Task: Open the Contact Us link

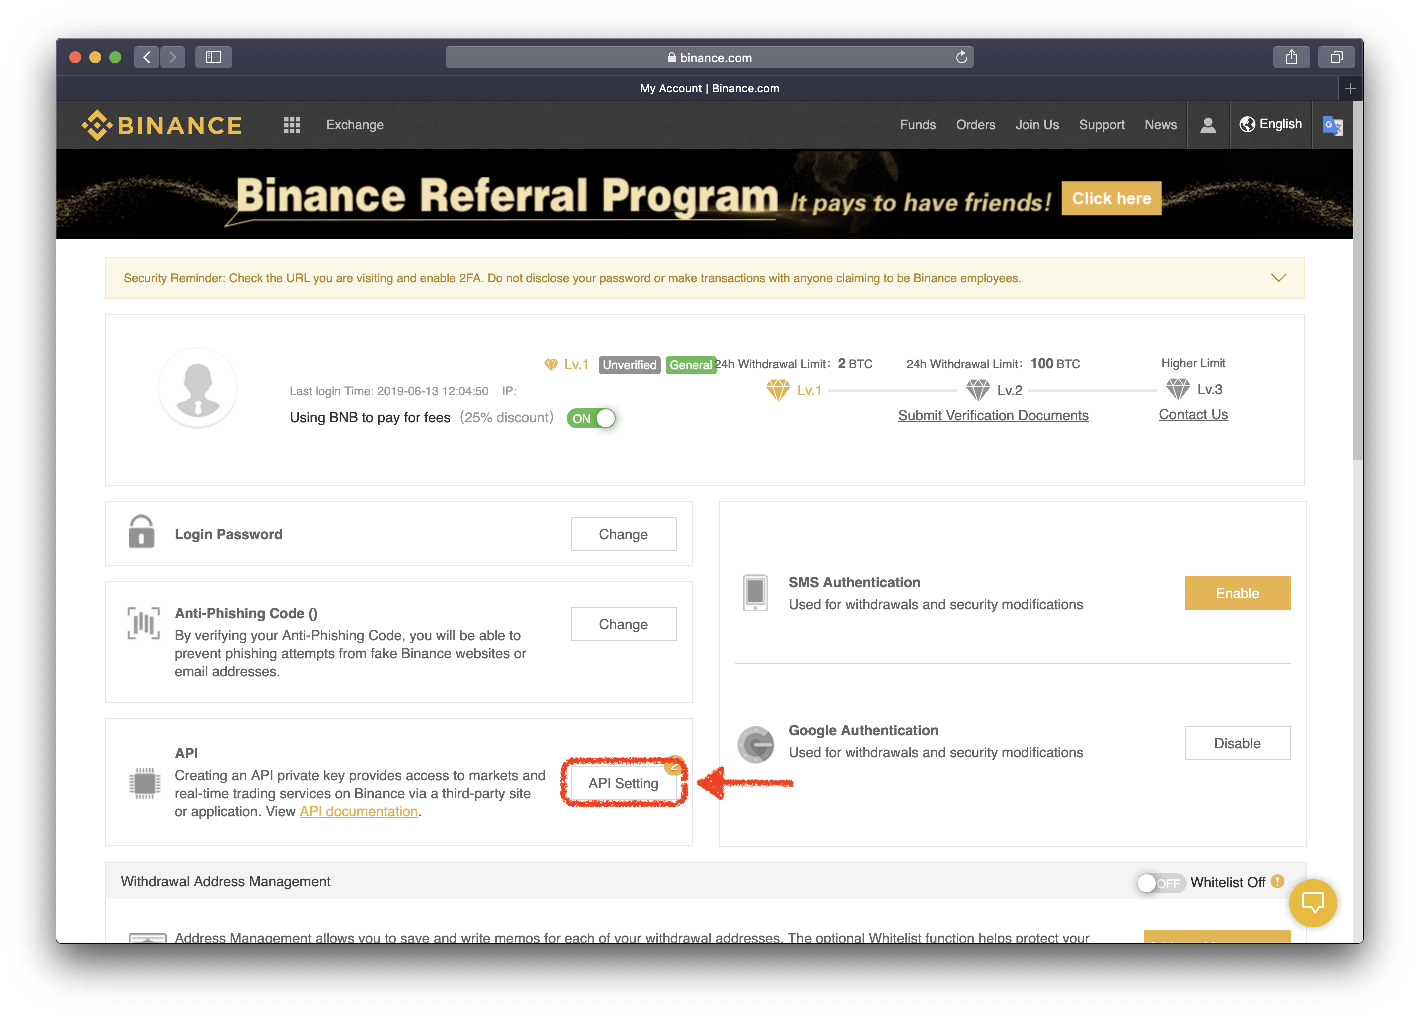Action: coord(1193,414)
